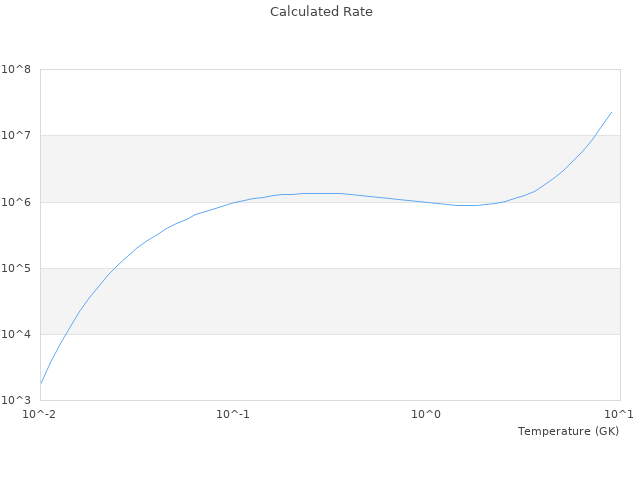Image resolution: width=640 pixels, height=480 pixels.
Task: Click the 'Temperature (GK)' axis label
Action: 568,431
